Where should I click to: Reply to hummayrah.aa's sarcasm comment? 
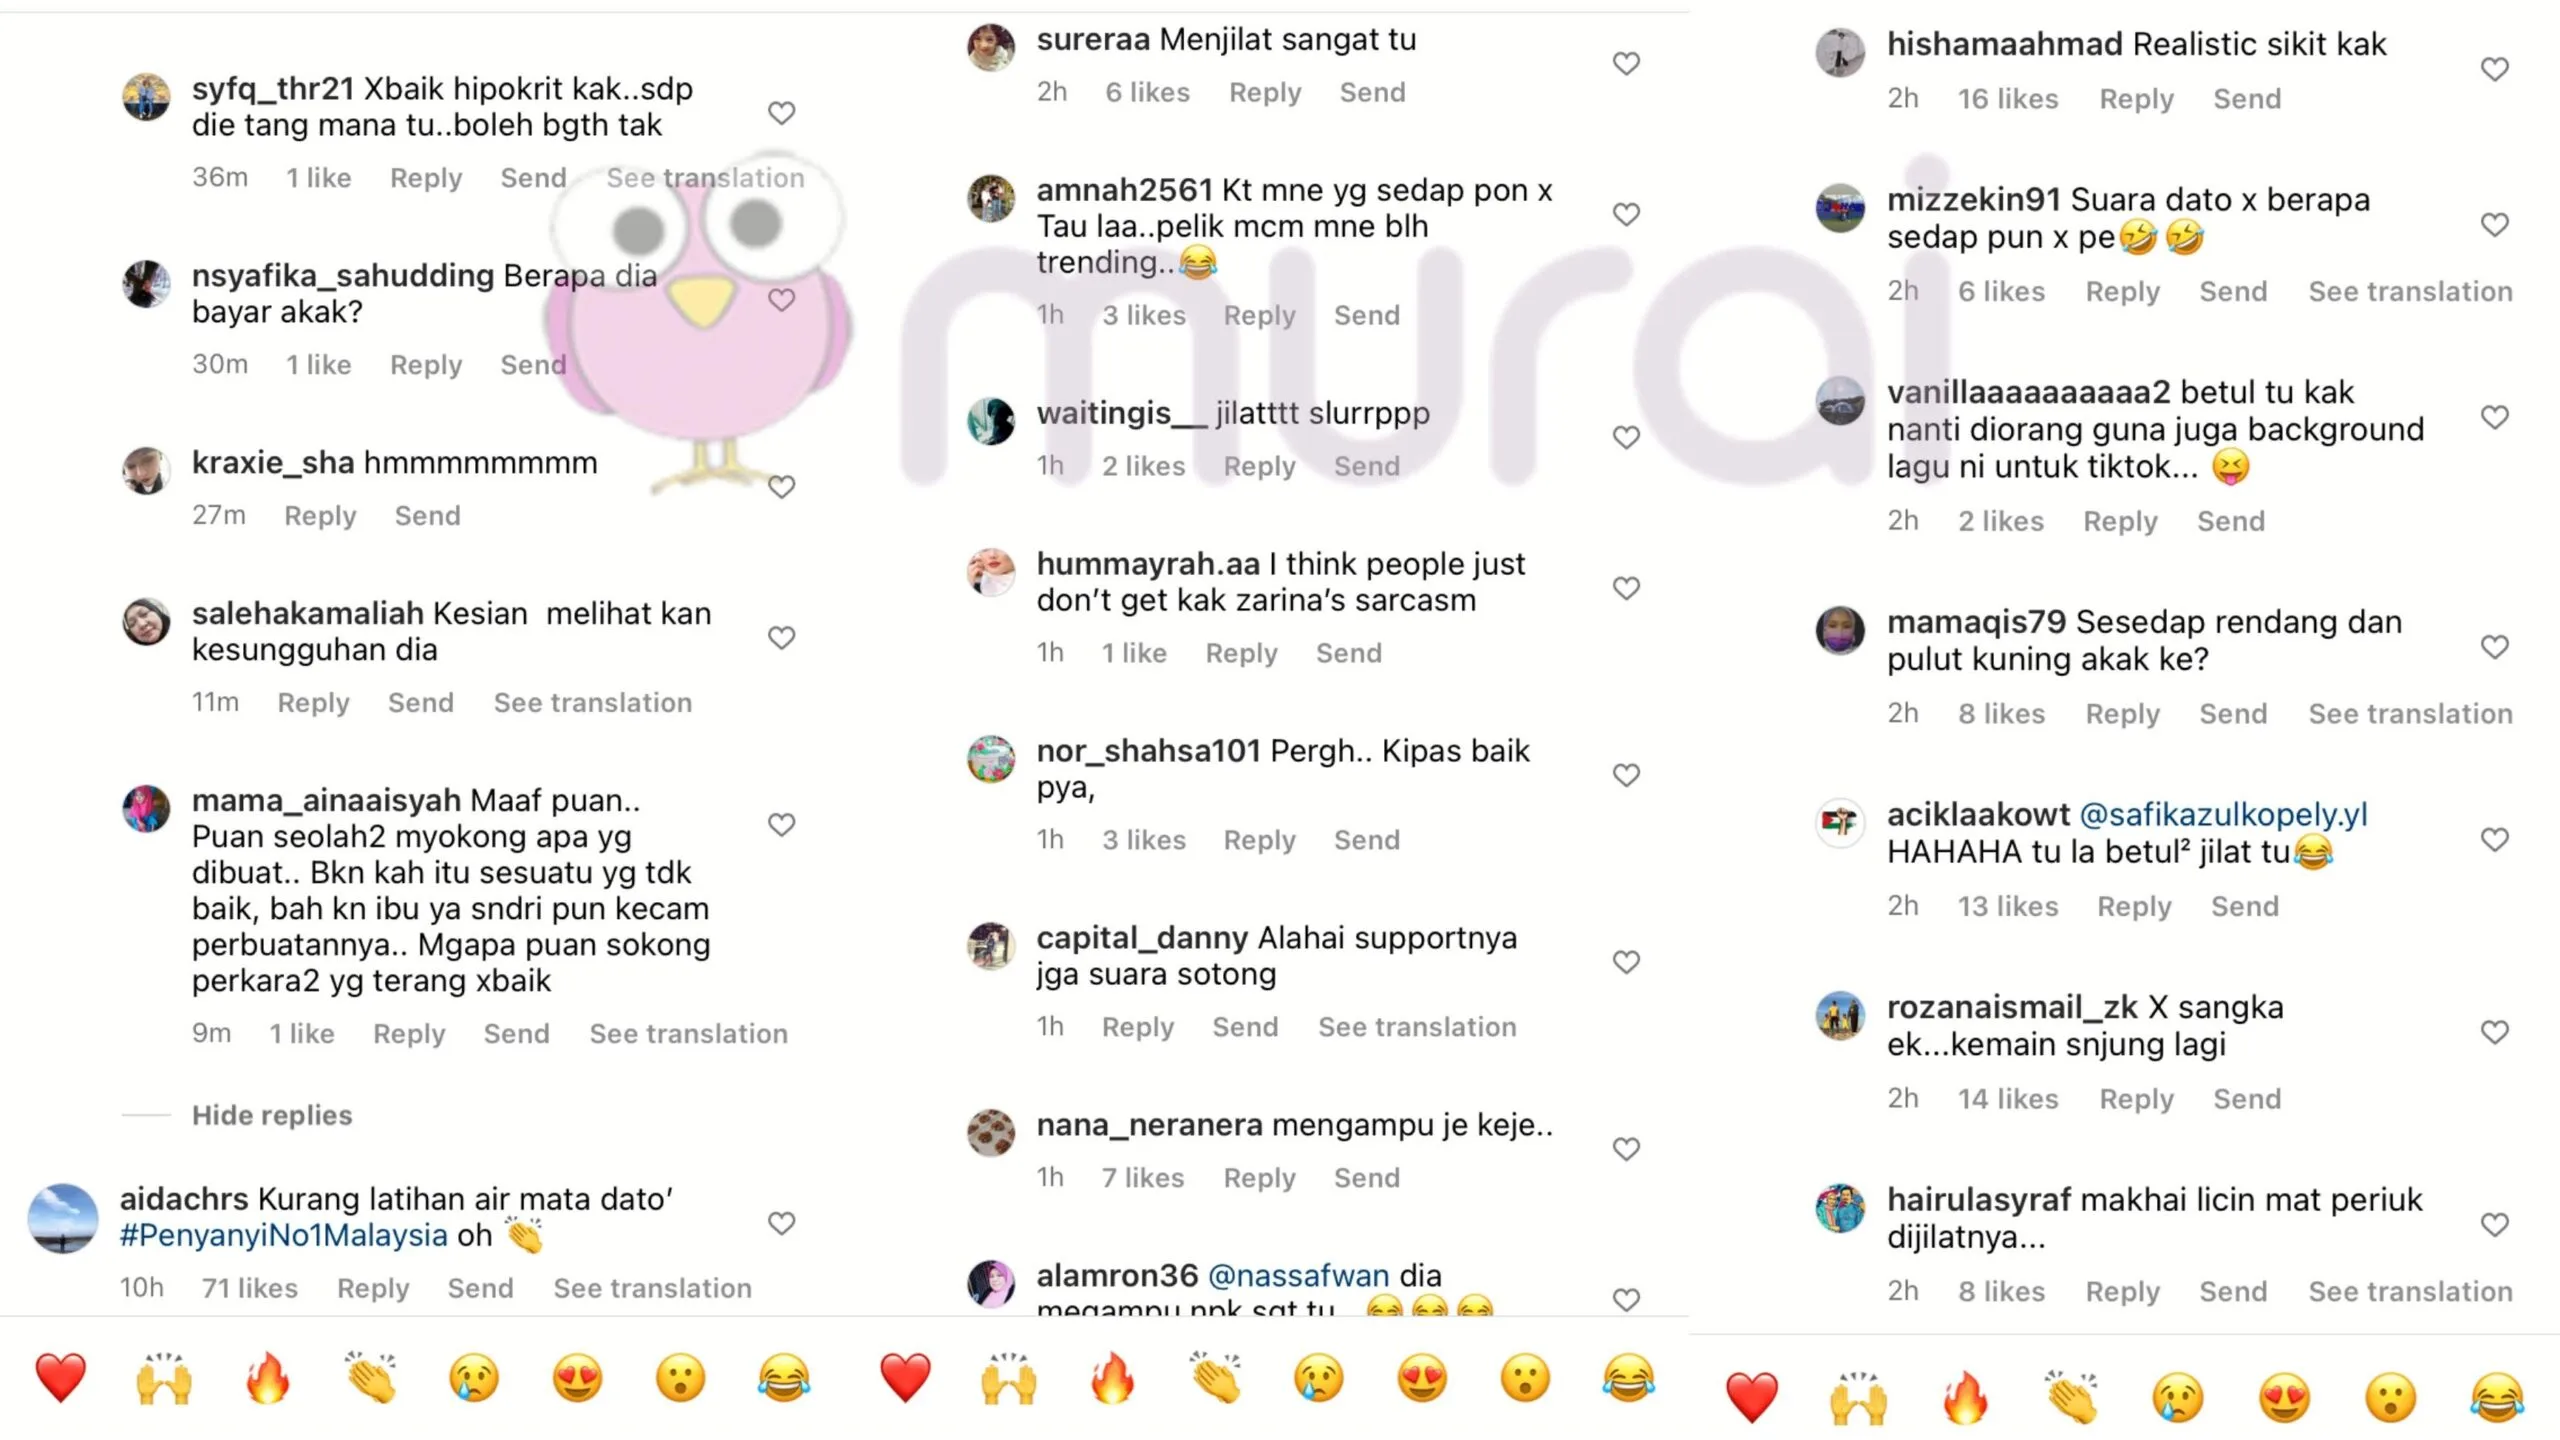[1241, 653]
